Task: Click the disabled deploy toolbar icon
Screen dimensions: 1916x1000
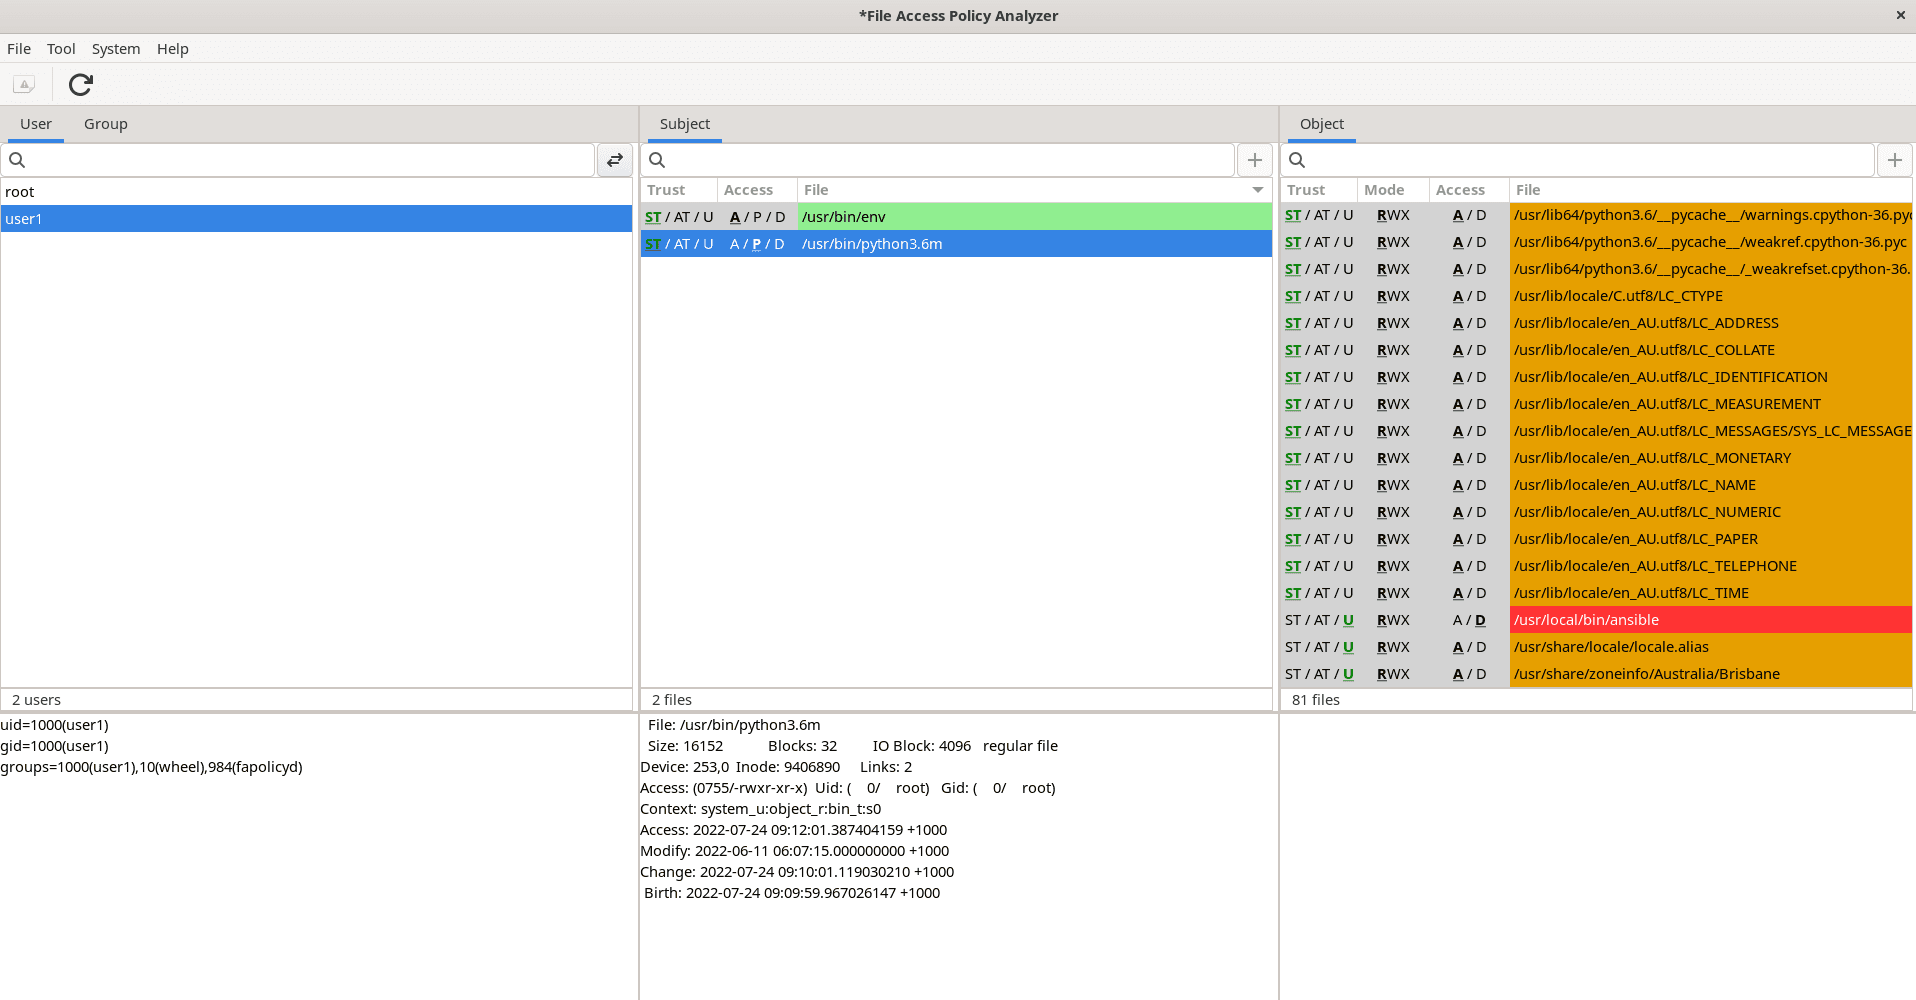Action: coord(24,85)
